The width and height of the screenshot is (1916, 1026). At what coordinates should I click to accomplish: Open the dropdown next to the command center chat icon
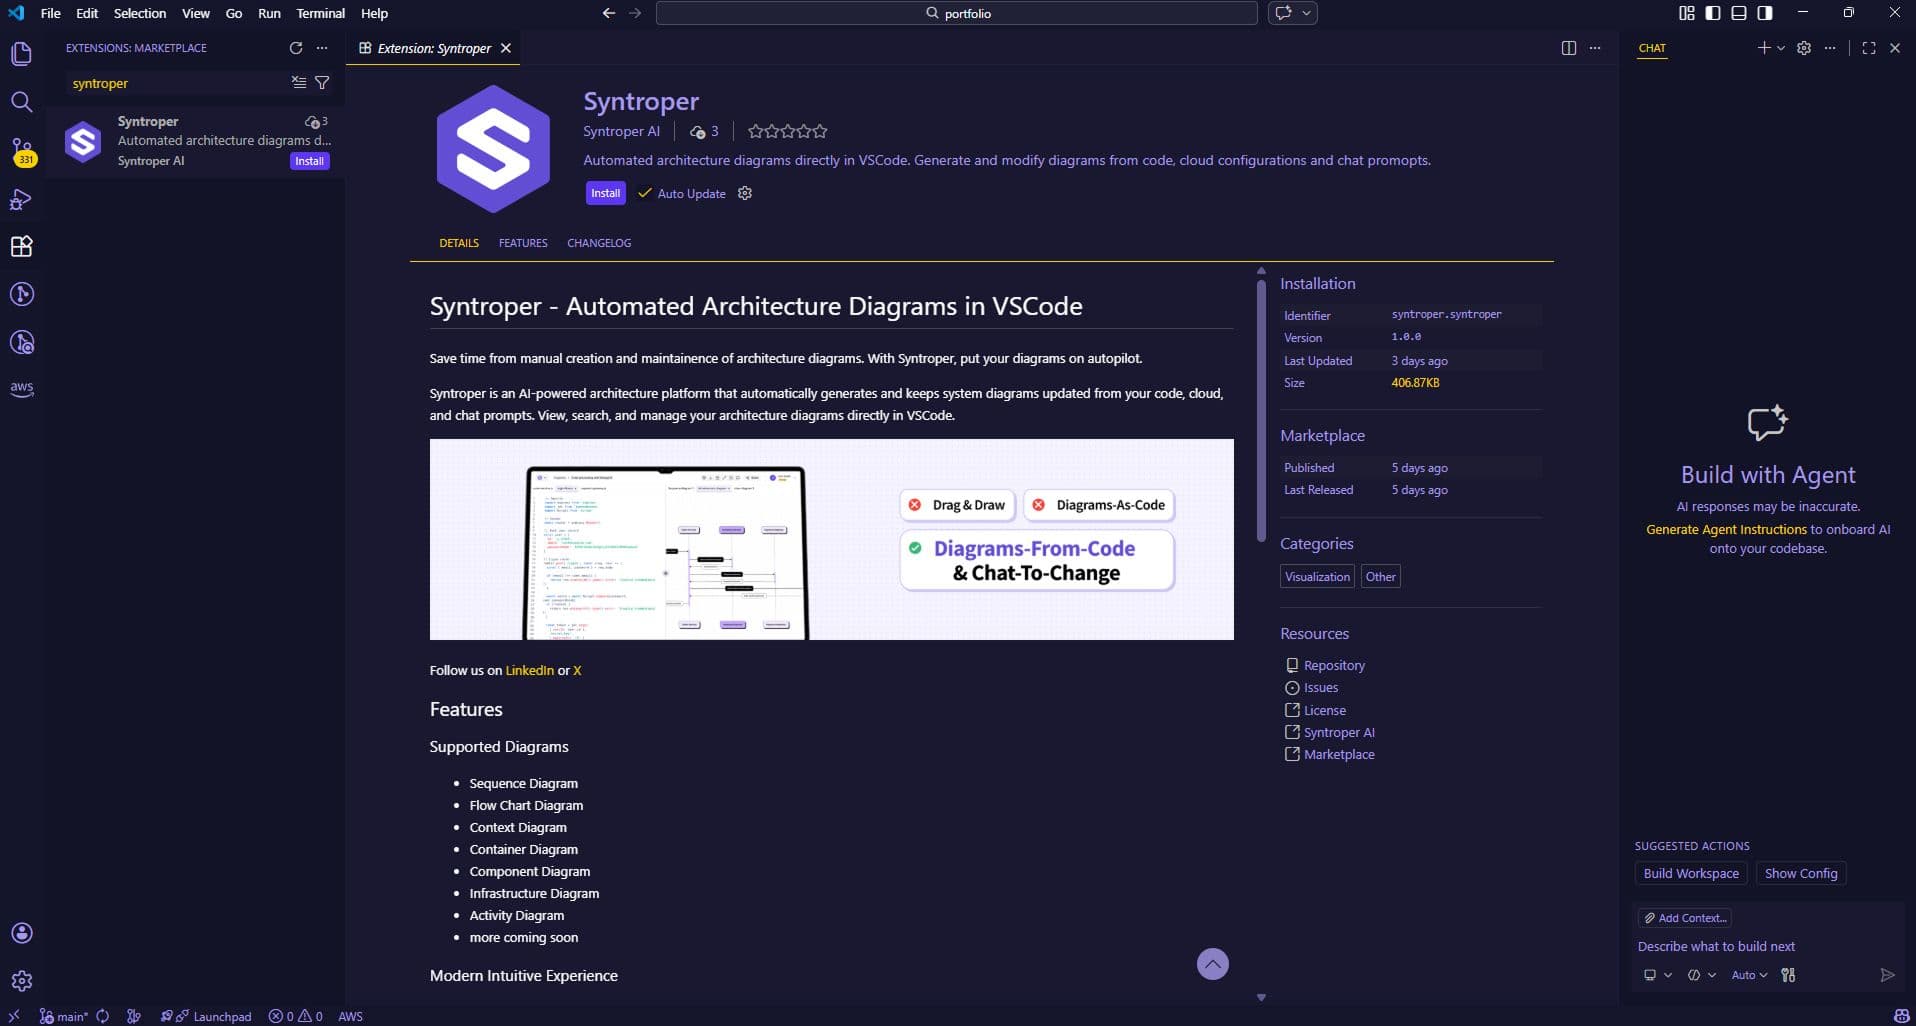(1306, 13)
